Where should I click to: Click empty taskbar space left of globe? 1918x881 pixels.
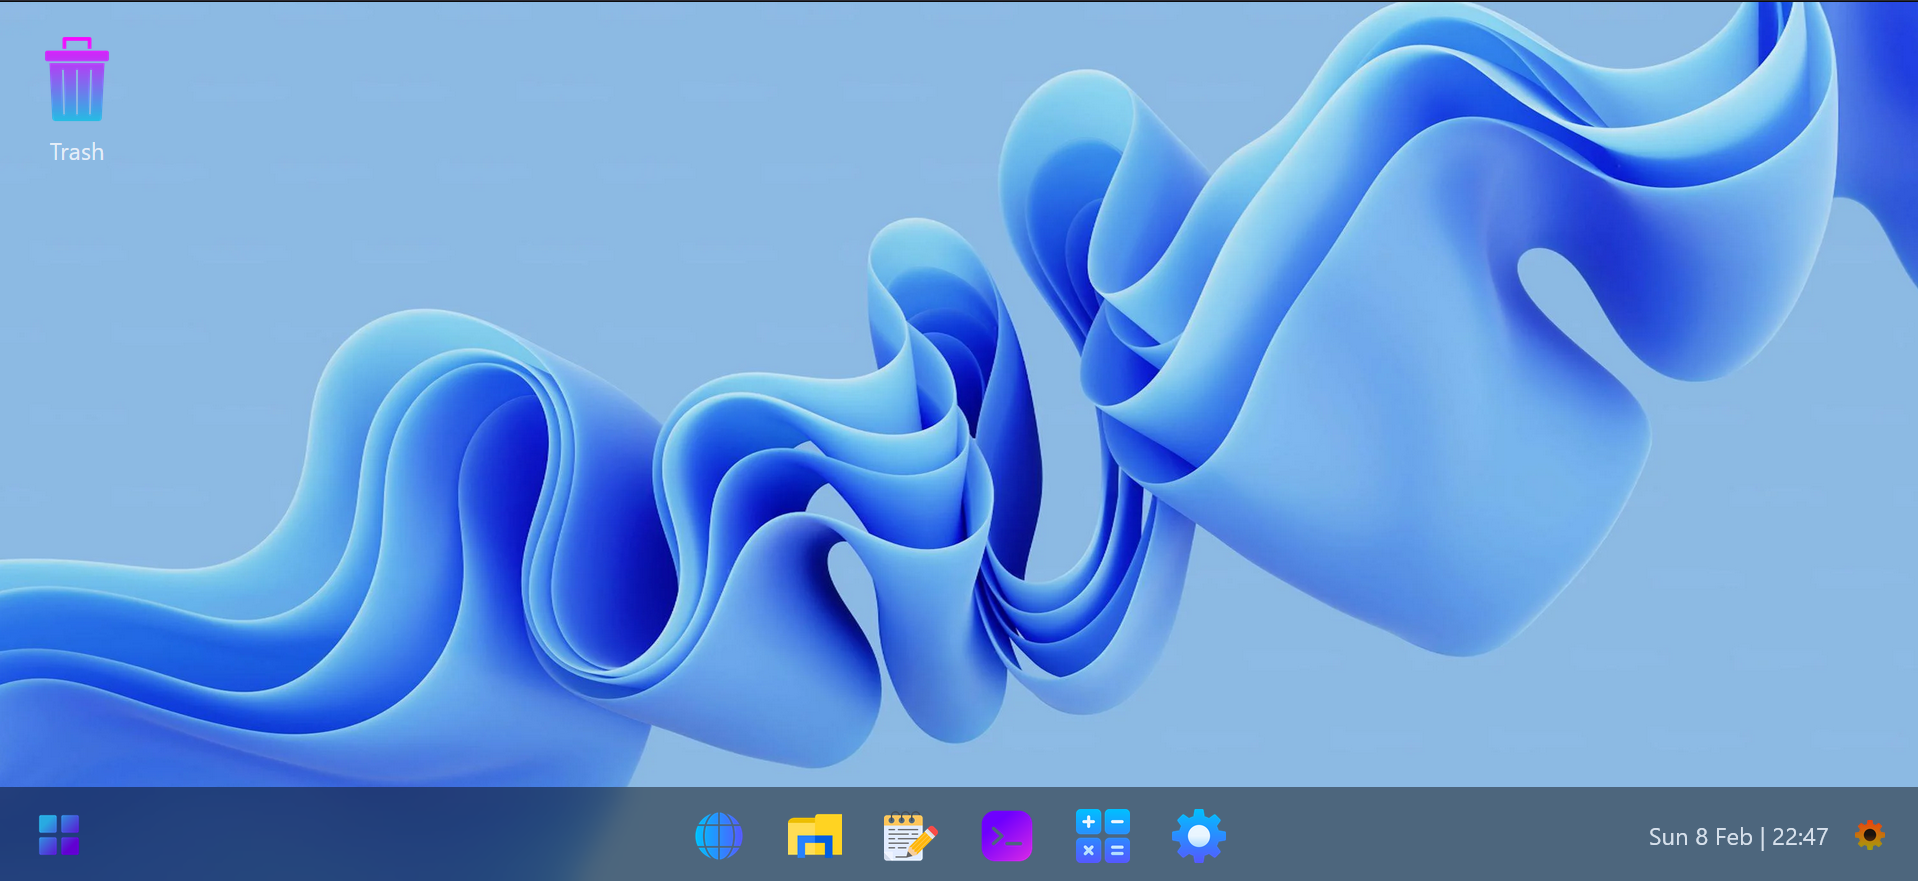(x=400, y=836)
